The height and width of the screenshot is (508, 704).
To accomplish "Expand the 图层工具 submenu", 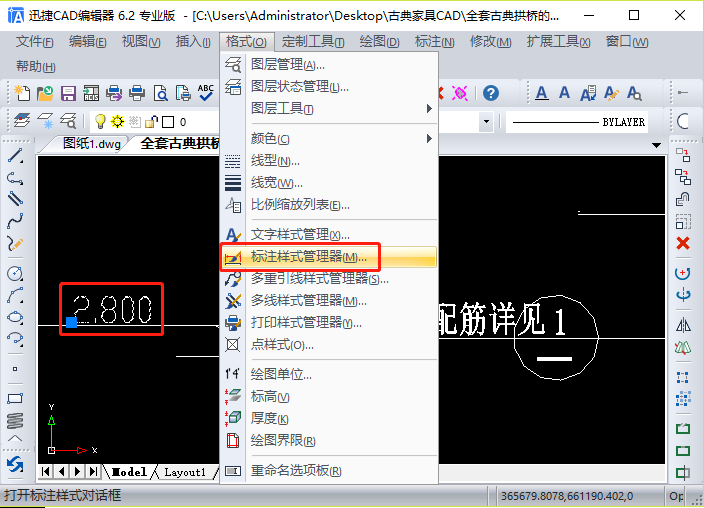I will 328,108.
